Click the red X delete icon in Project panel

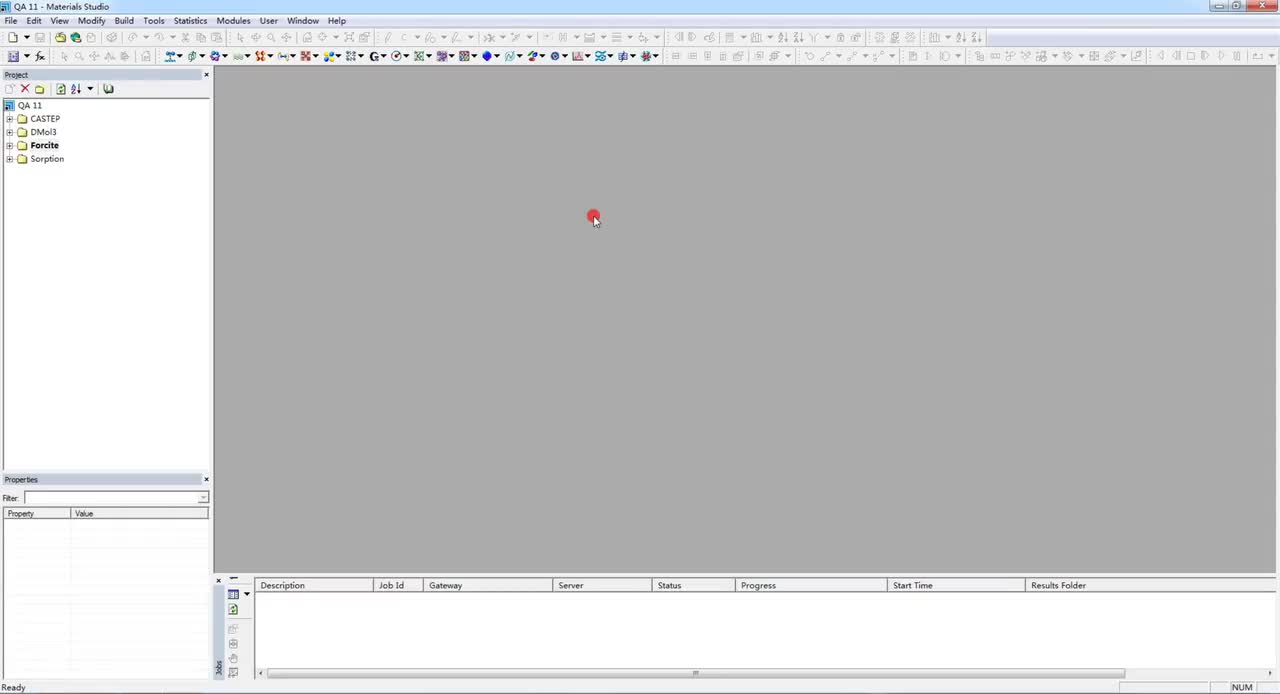25,89
